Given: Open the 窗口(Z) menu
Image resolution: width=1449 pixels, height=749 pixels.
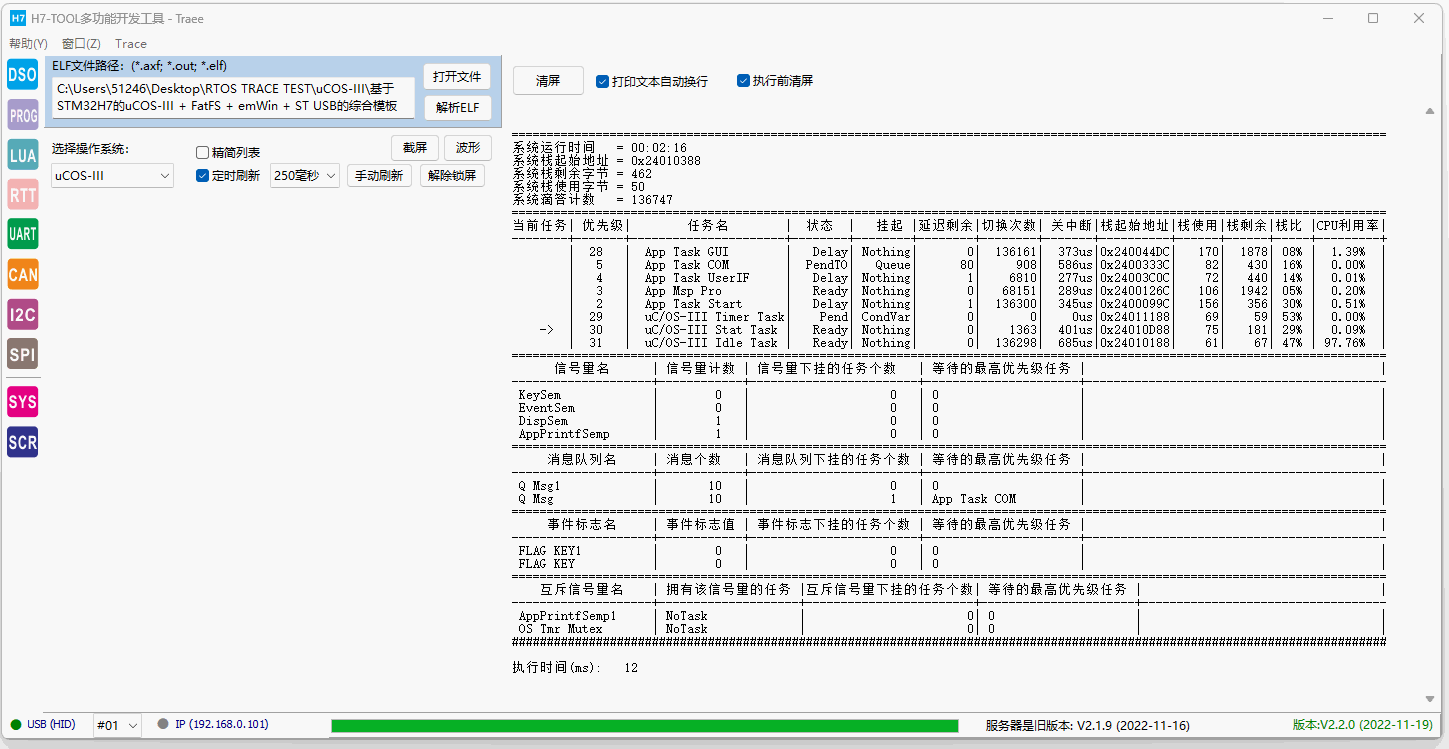Looking at the screenshot, I should tap(81, 44).
